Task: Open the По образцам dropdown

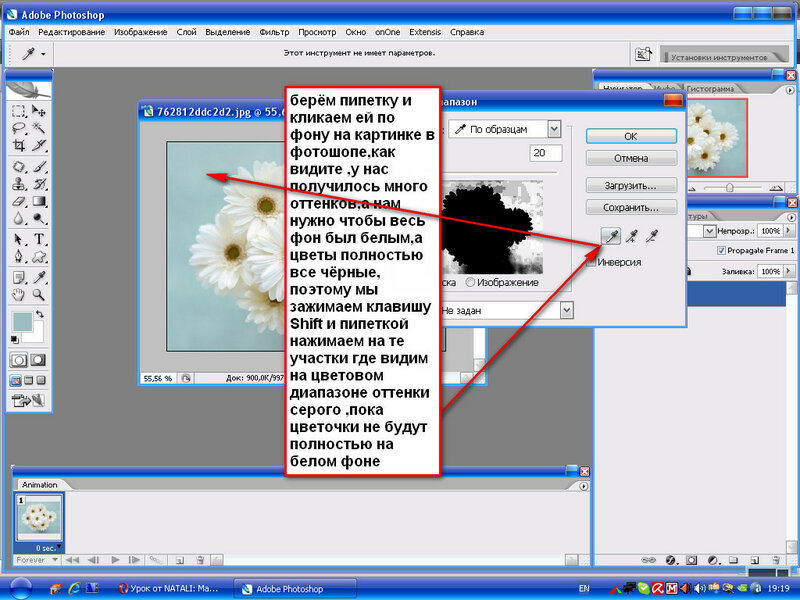Action: pos(555,129)
